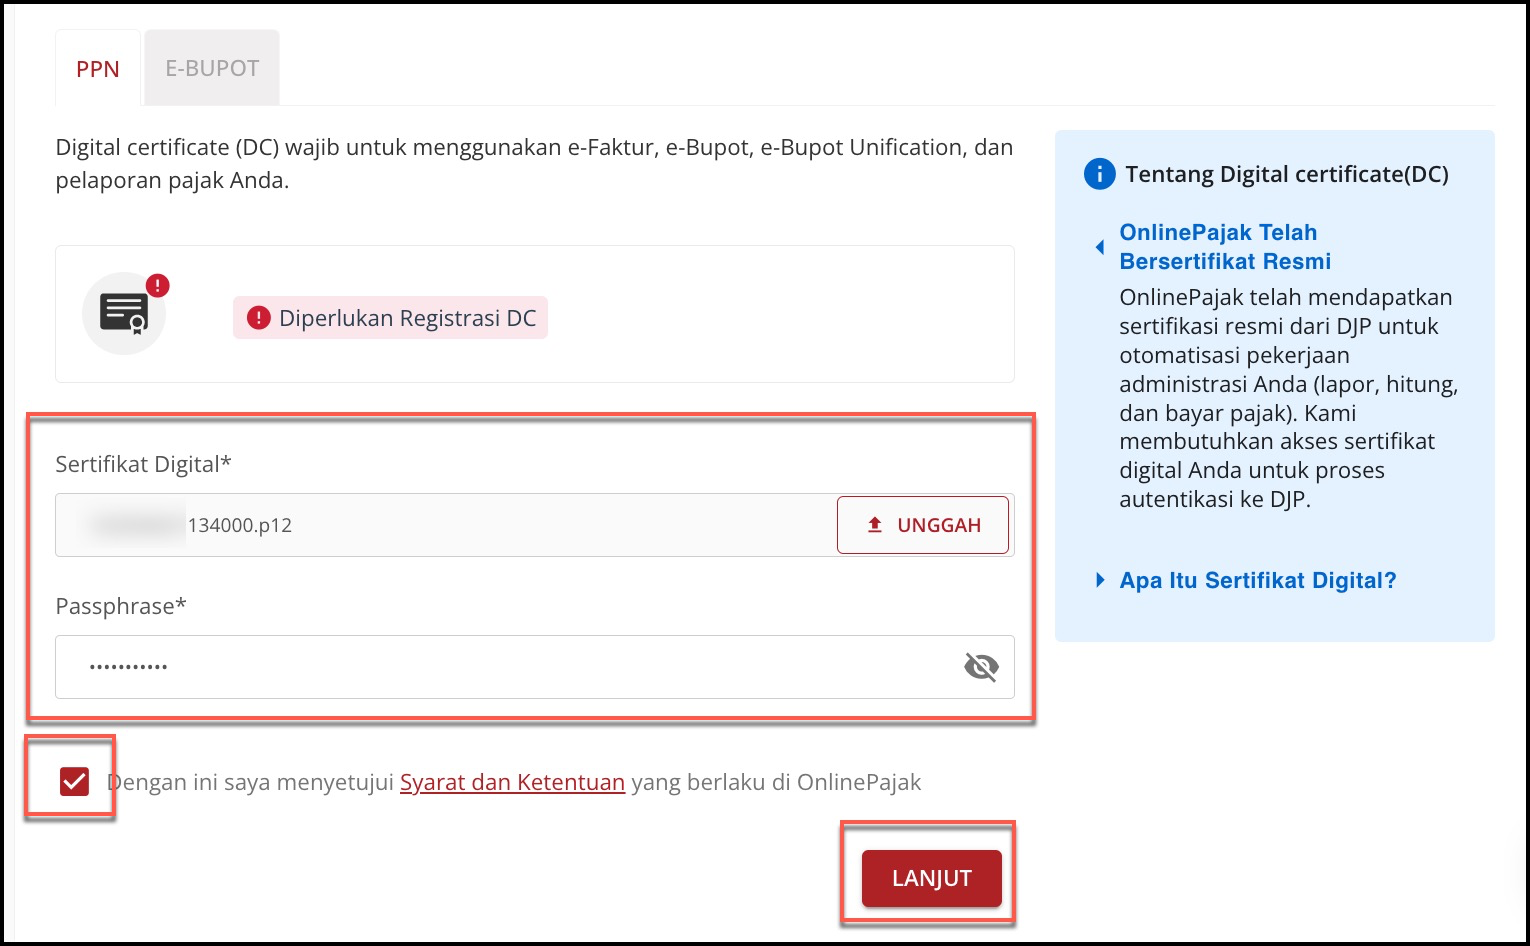1530x946 pixels.
Task: Click the Diperlukan Registrasi DC status badge
Action: (x=390, y=318)
